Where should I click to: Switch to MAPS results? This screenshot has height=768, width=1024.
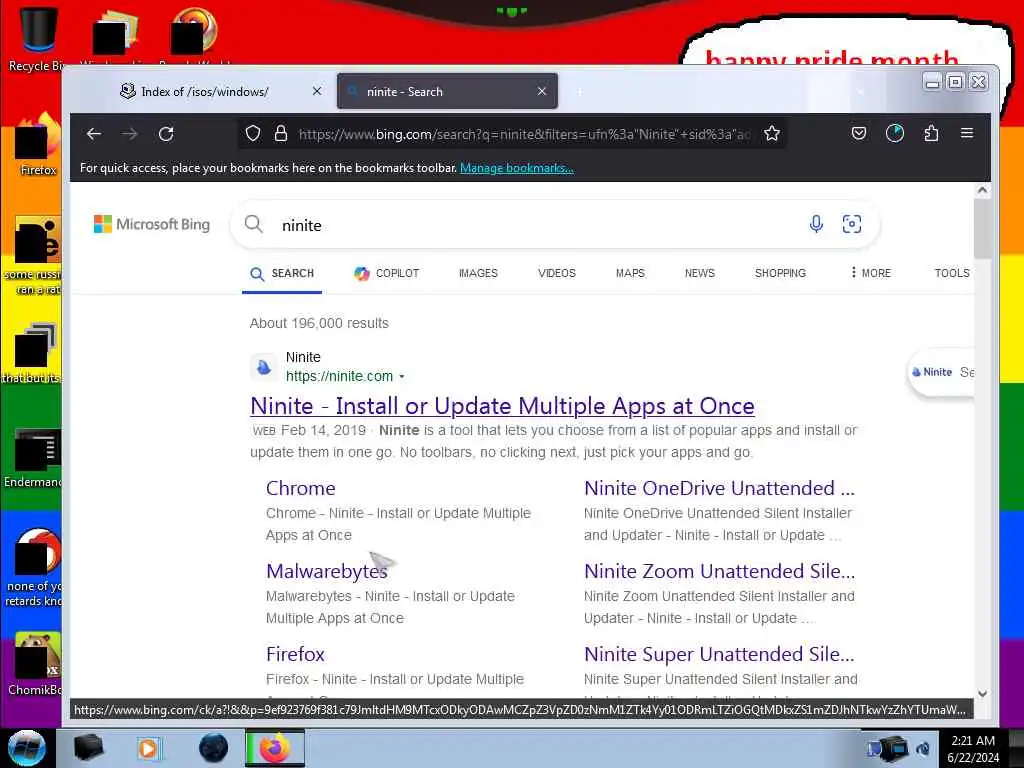tap(630, 273)
